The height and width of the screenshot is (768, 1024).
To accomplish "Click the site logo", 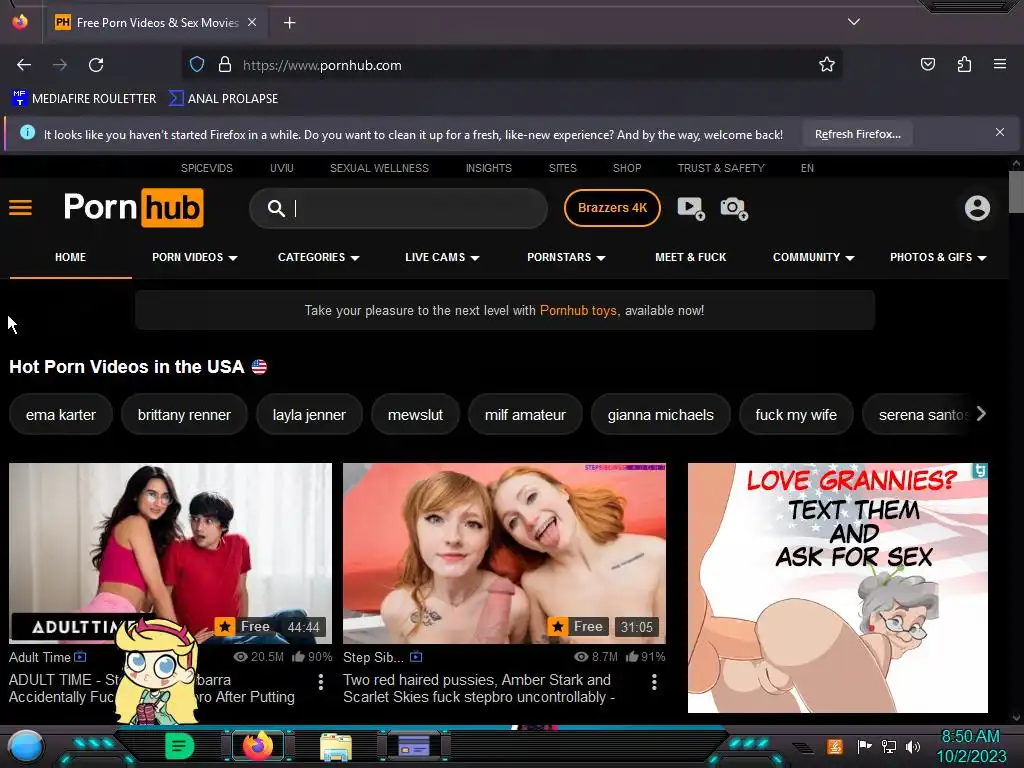I will click(x=133, y=208).
